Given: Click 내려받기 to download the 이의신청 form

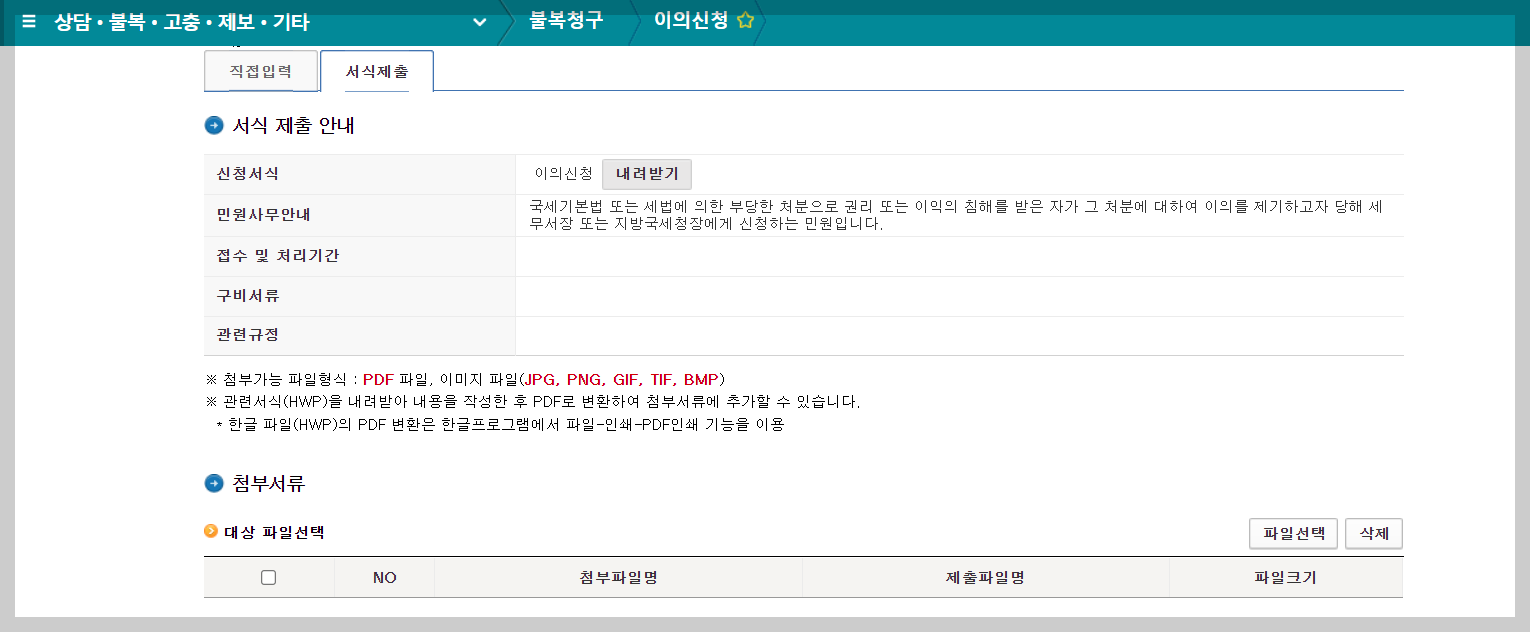Looking at the screenshot, I should click(647, 174).
